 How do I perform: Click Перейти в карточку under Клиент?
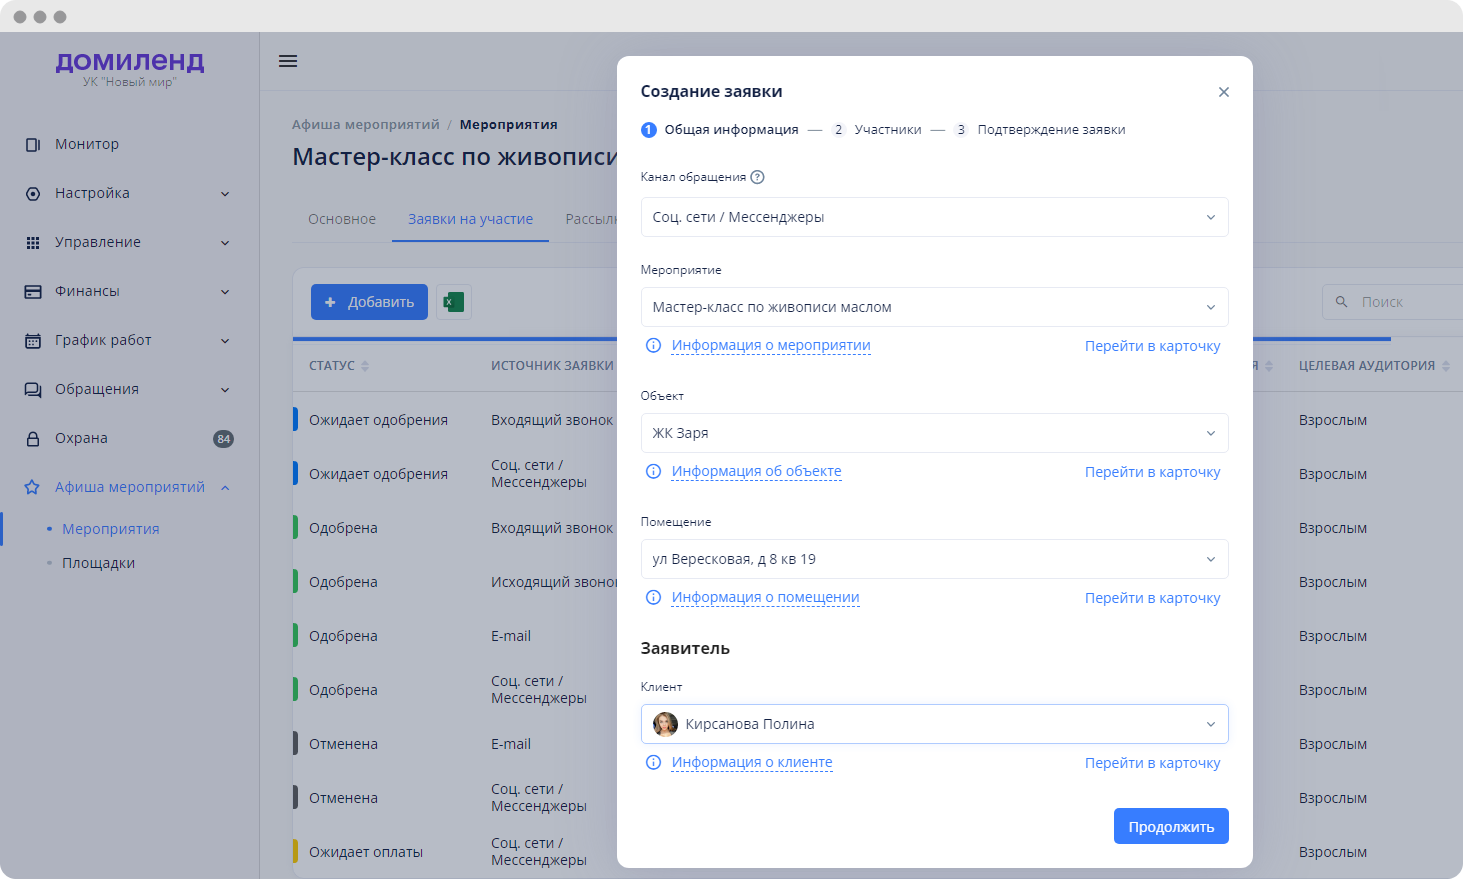[1152, 763]
